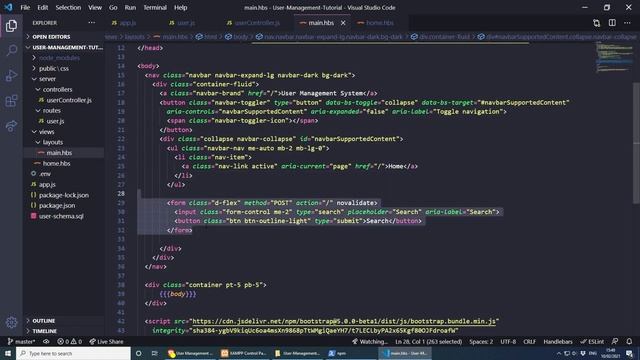
Task: Click Cortana circle on taskbar
Action: click(139, 353)
